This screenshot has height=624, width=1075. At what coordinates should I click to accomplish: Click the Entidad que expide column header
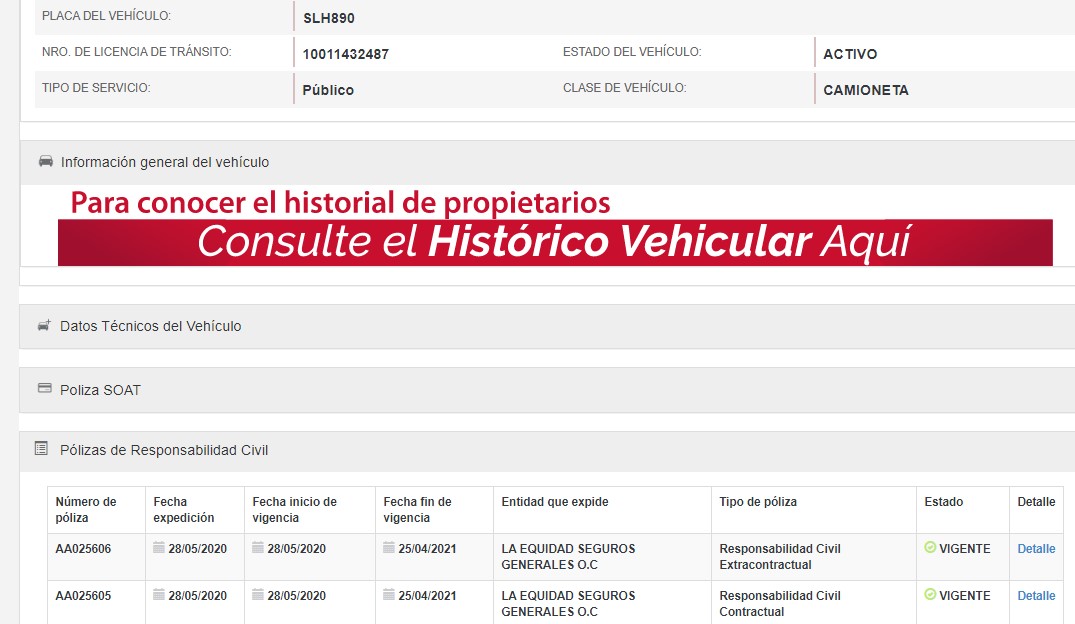pyautogui.click(x=555, y=502)
